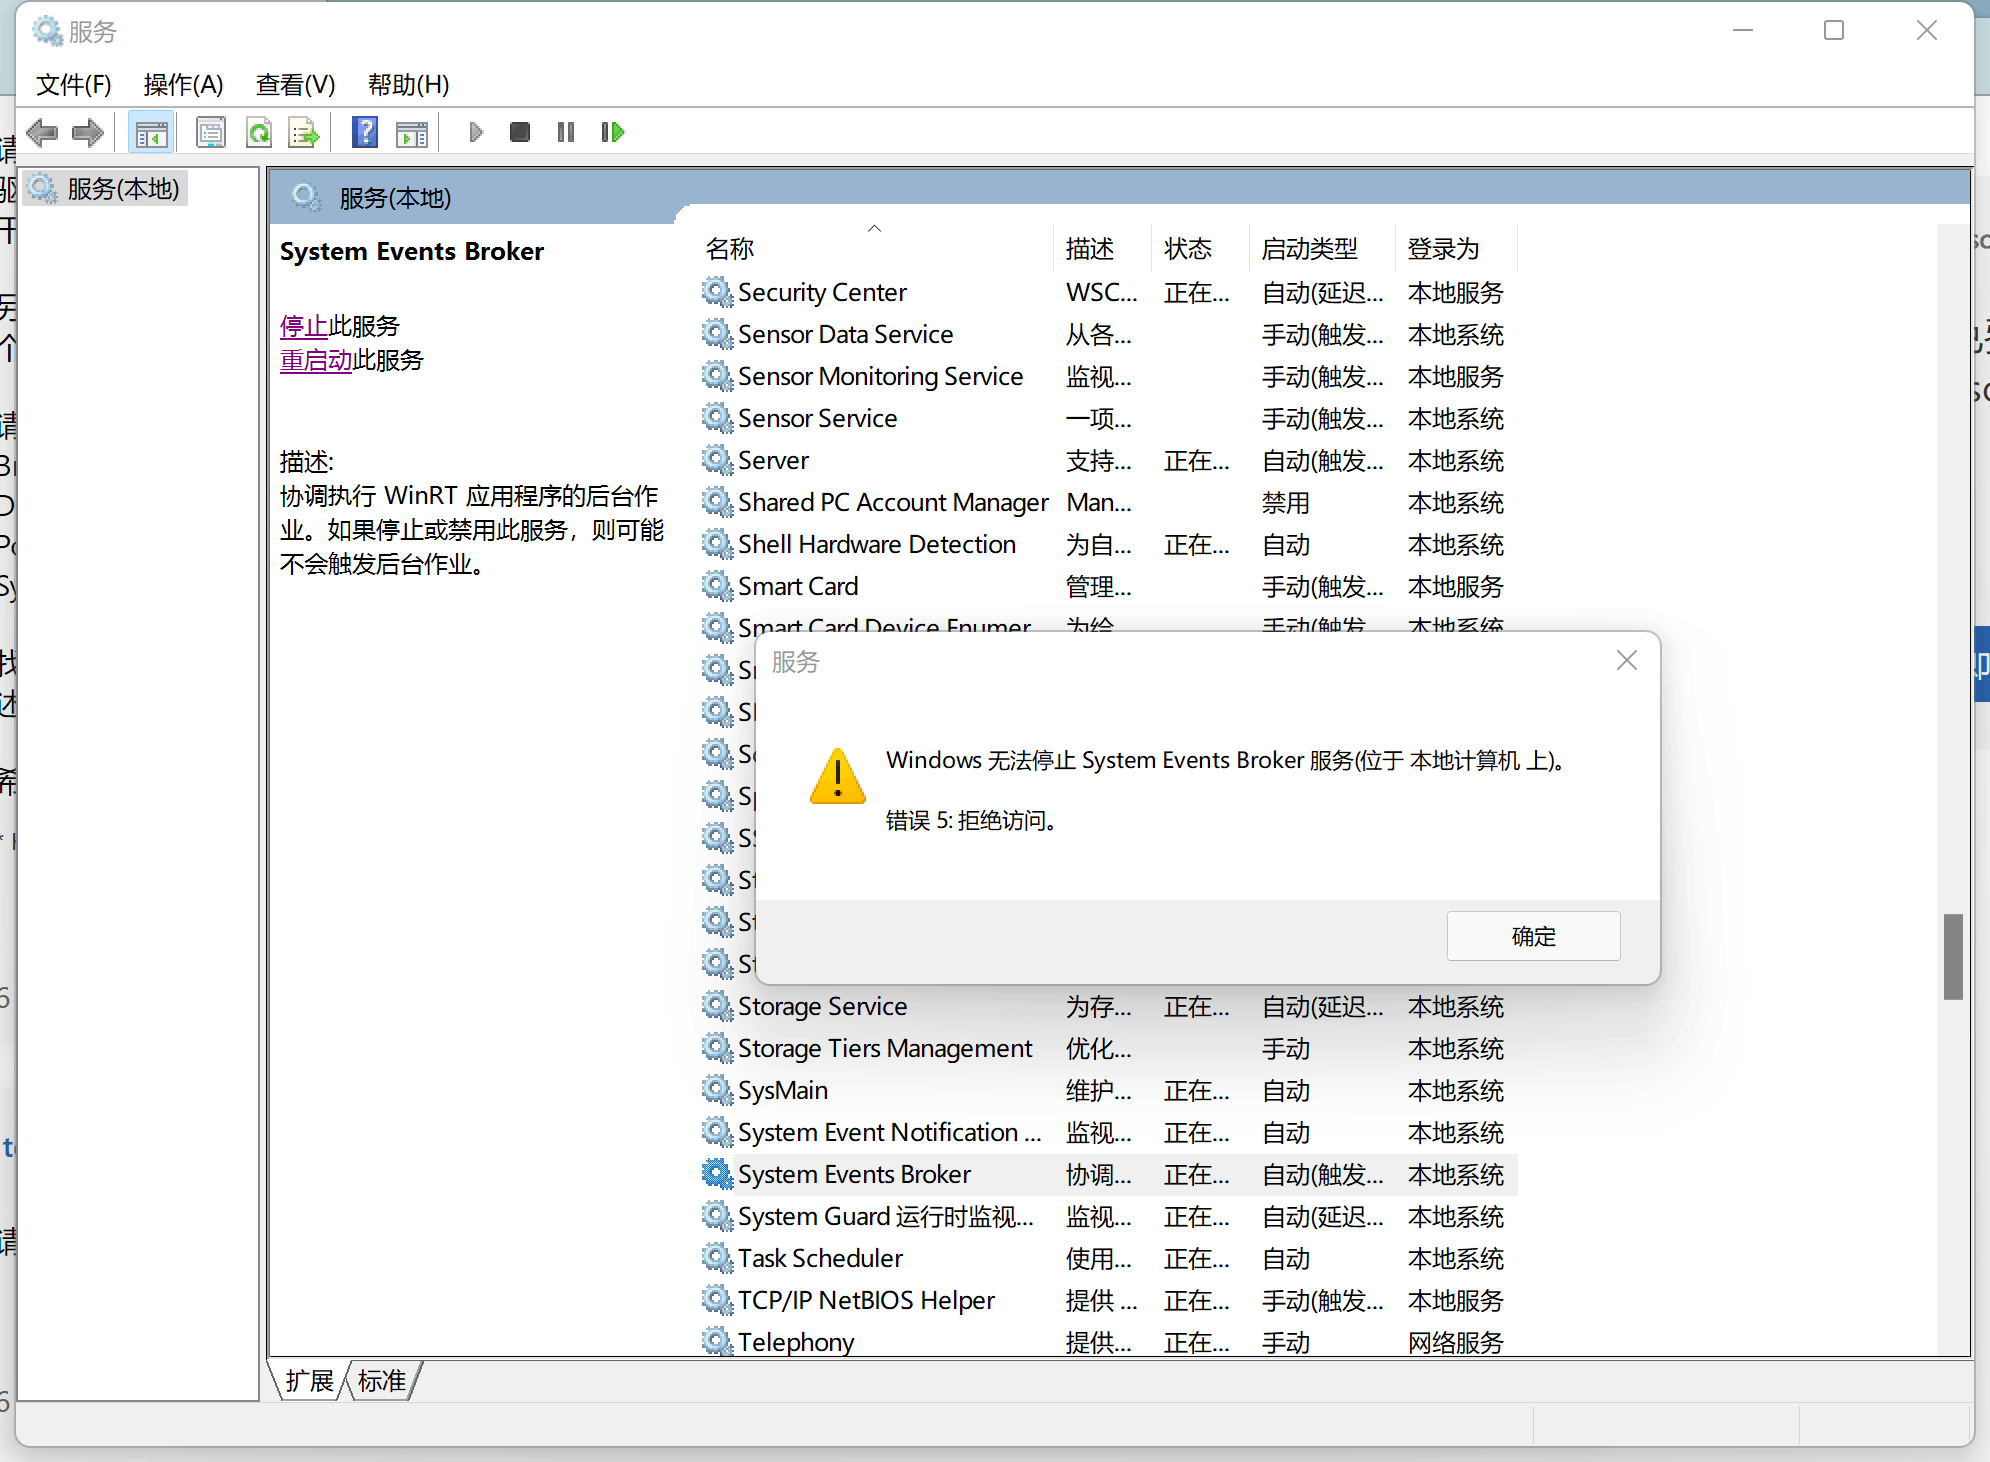Click the Start Service play icon
Image resolution: width=1990 pixels, height=1462 pixels.
click(x=476, y=132)
